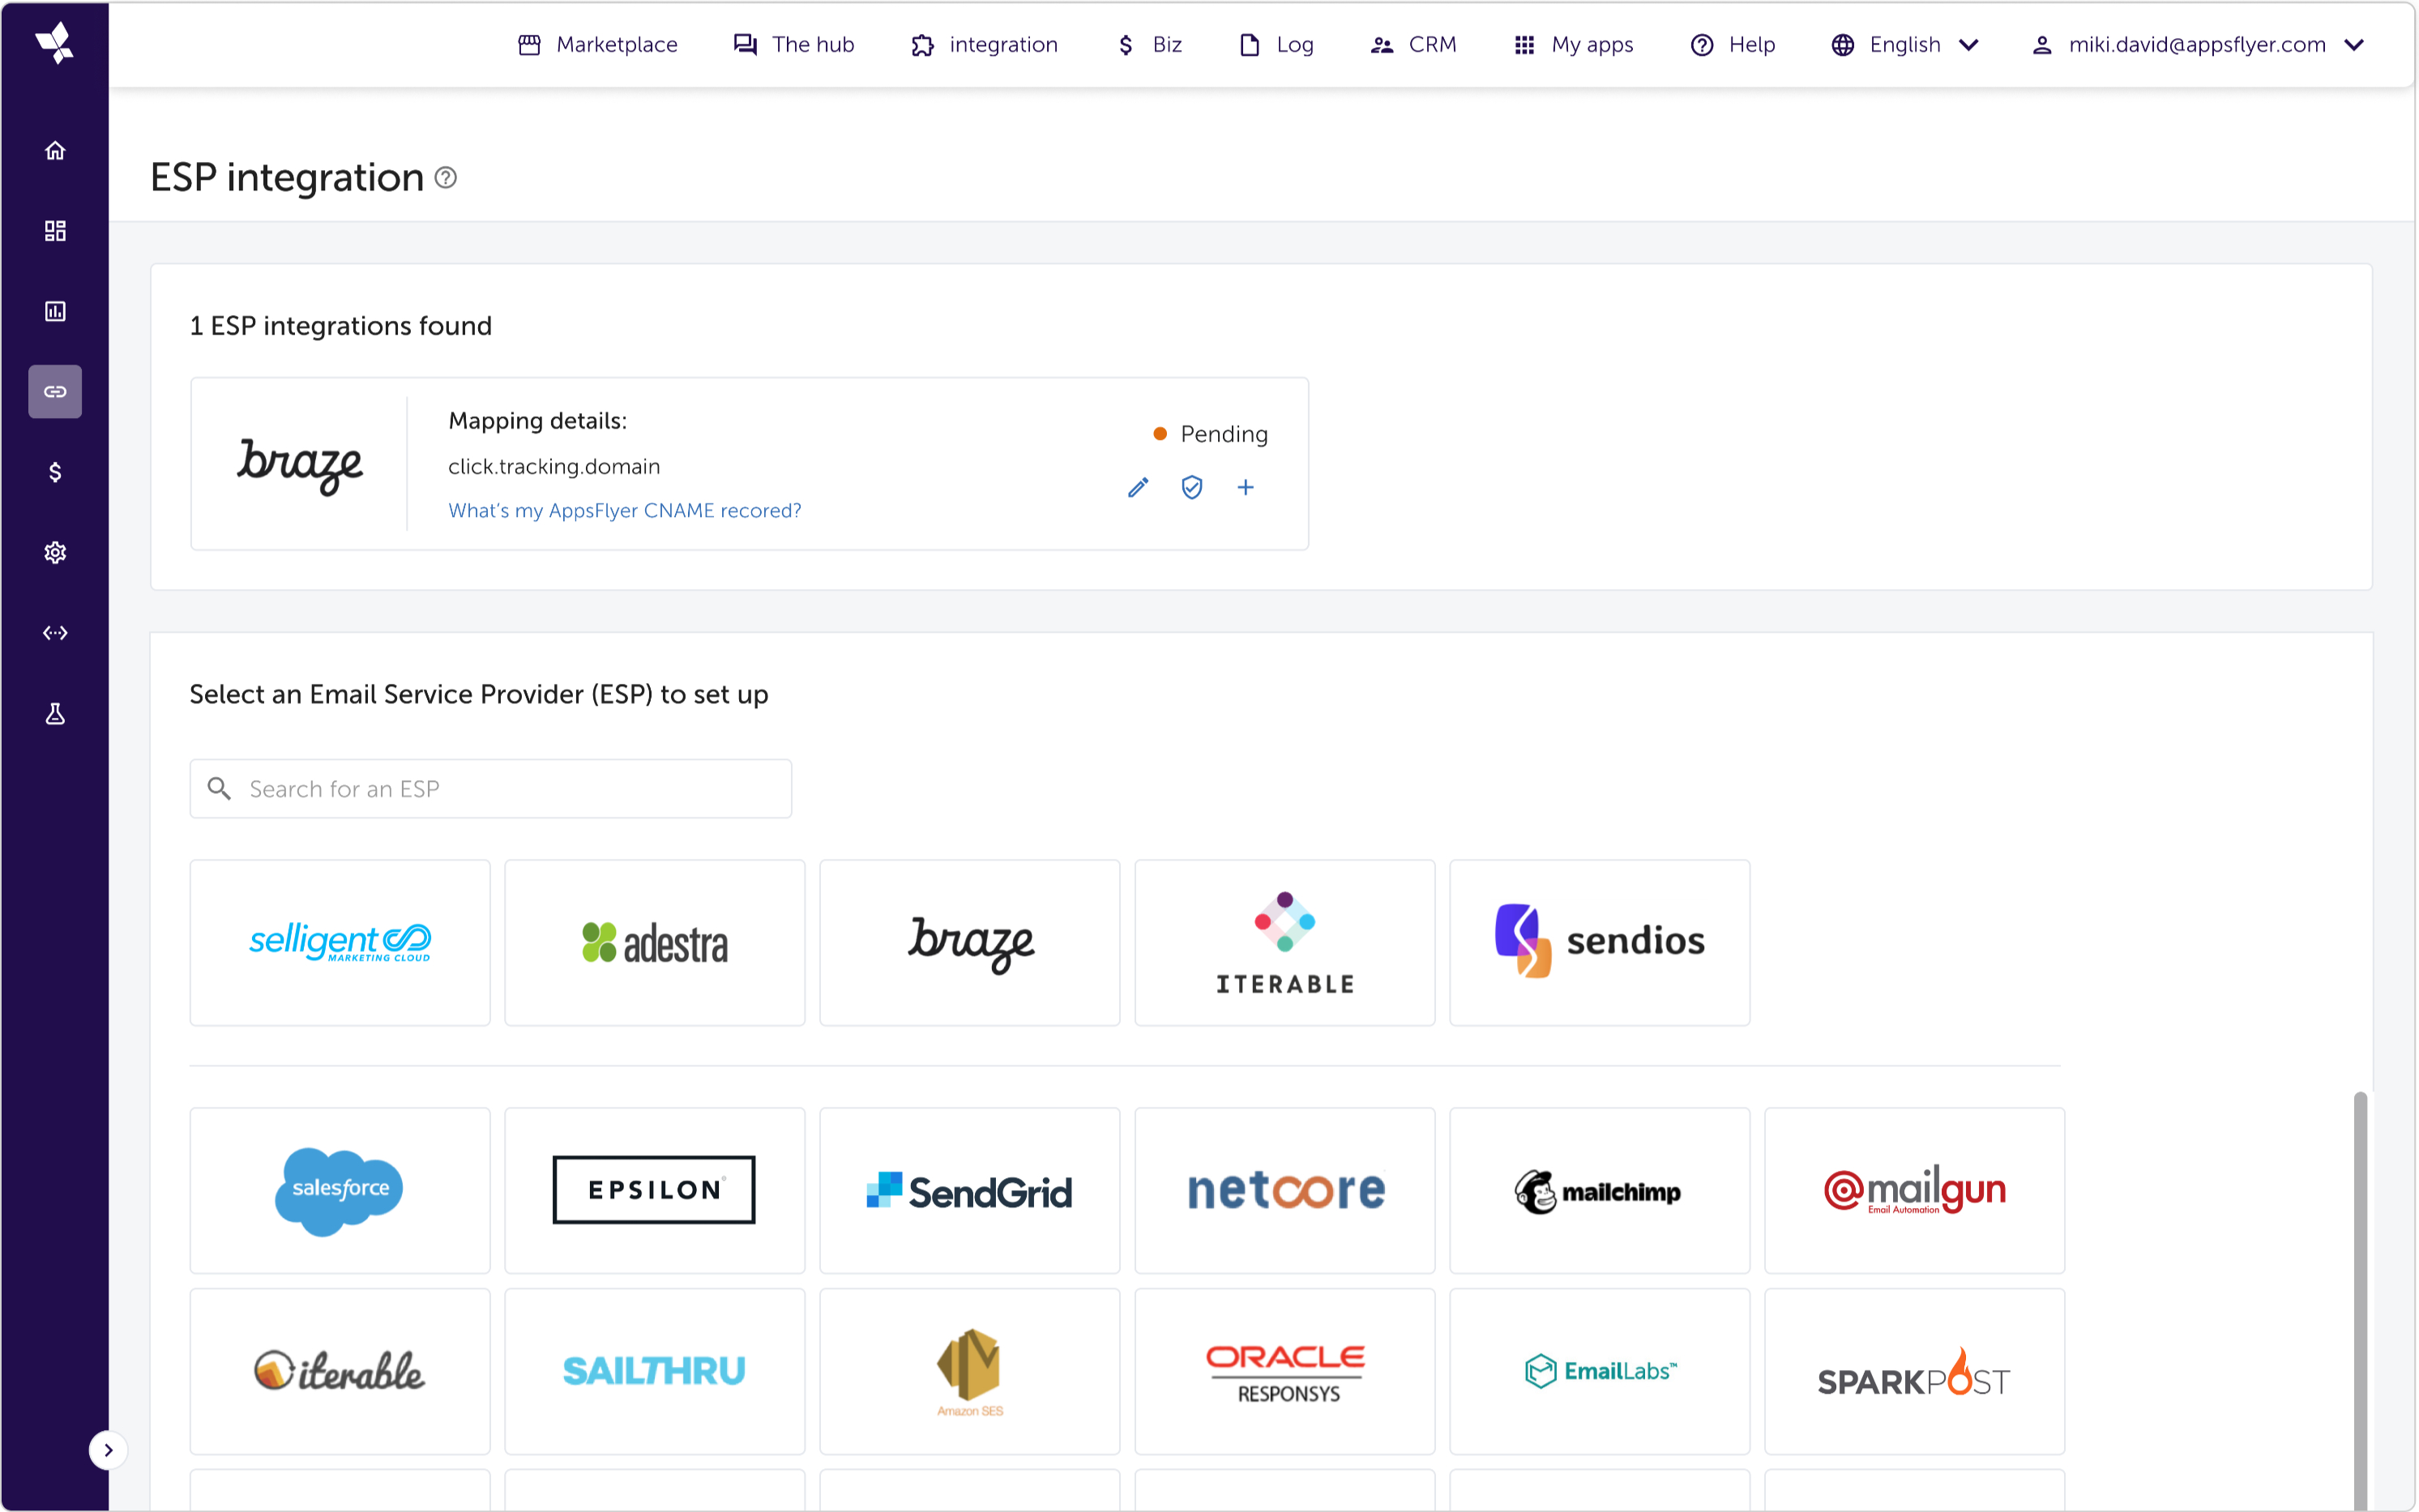Focus the Search for an ESP field
The width and height of the screenshot is (2419, 1512).
tap(490, 789)
